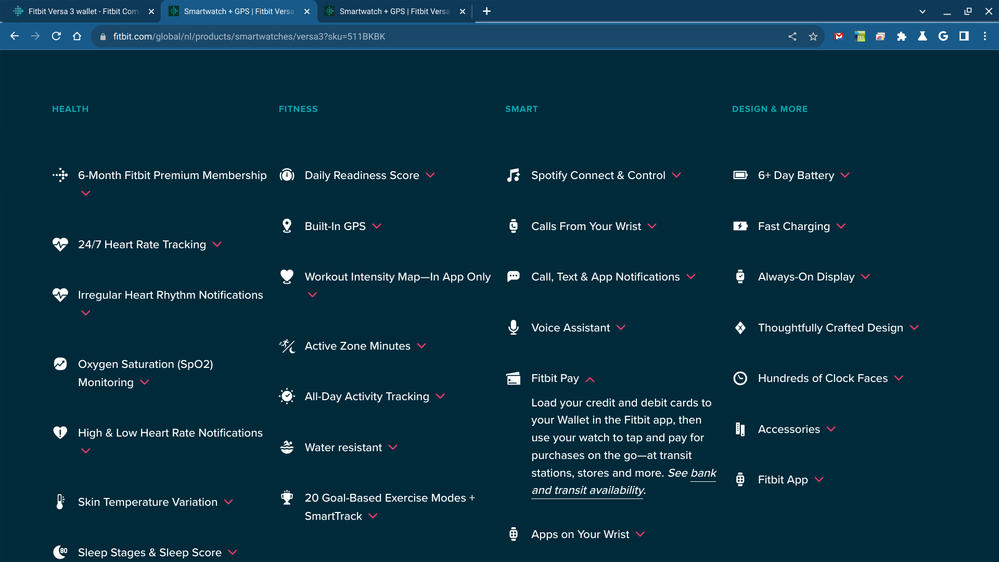
Task: Click Workout Intensity Map—In App Only label
Action: pyautogui.click(x=398, y=277)
